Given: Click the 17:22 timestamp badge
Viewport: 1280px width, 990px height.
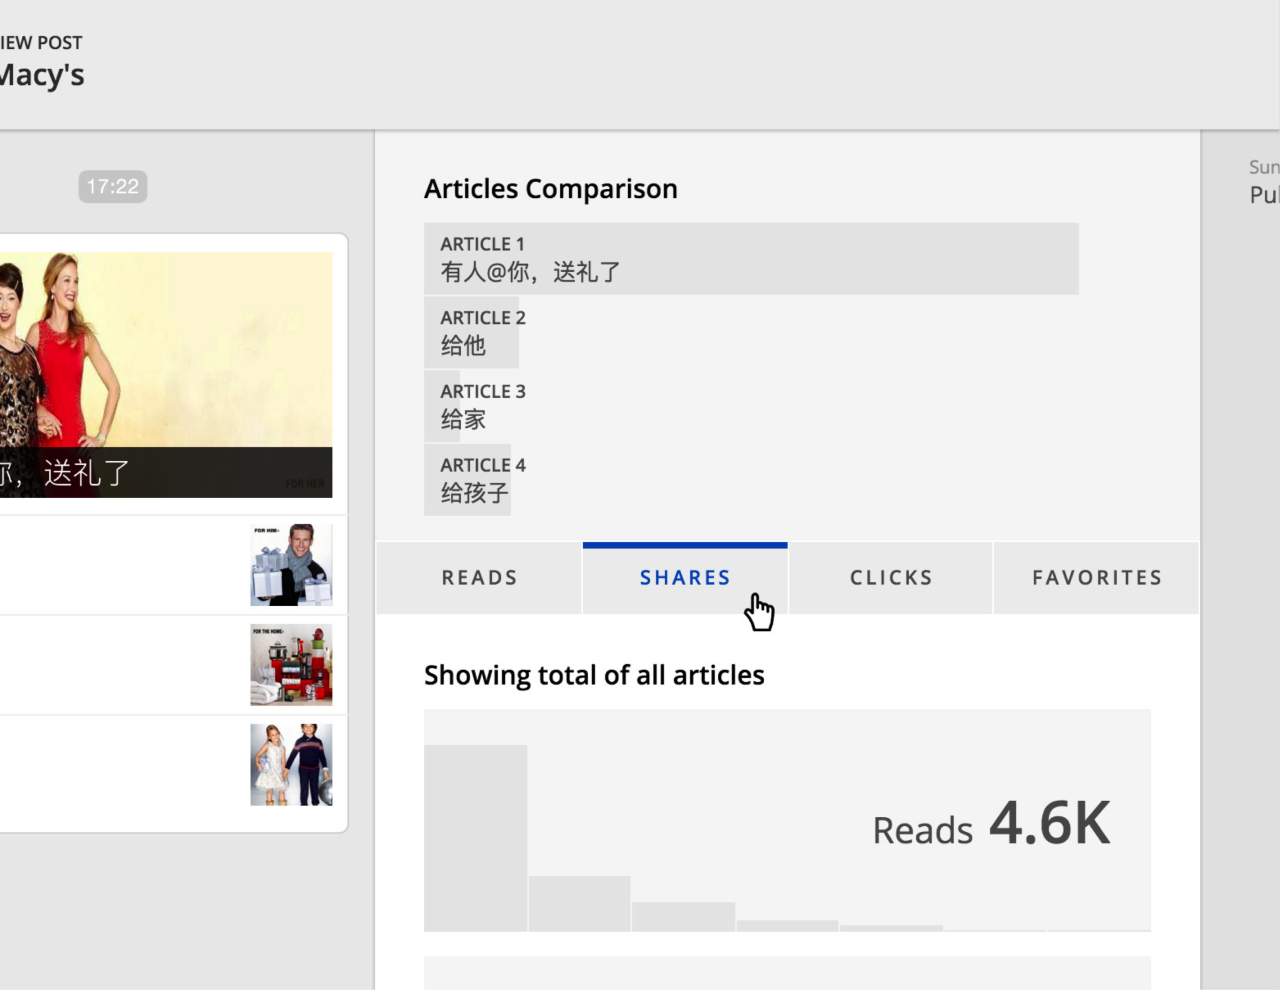Looking at the screenshot, I should 113,187.
